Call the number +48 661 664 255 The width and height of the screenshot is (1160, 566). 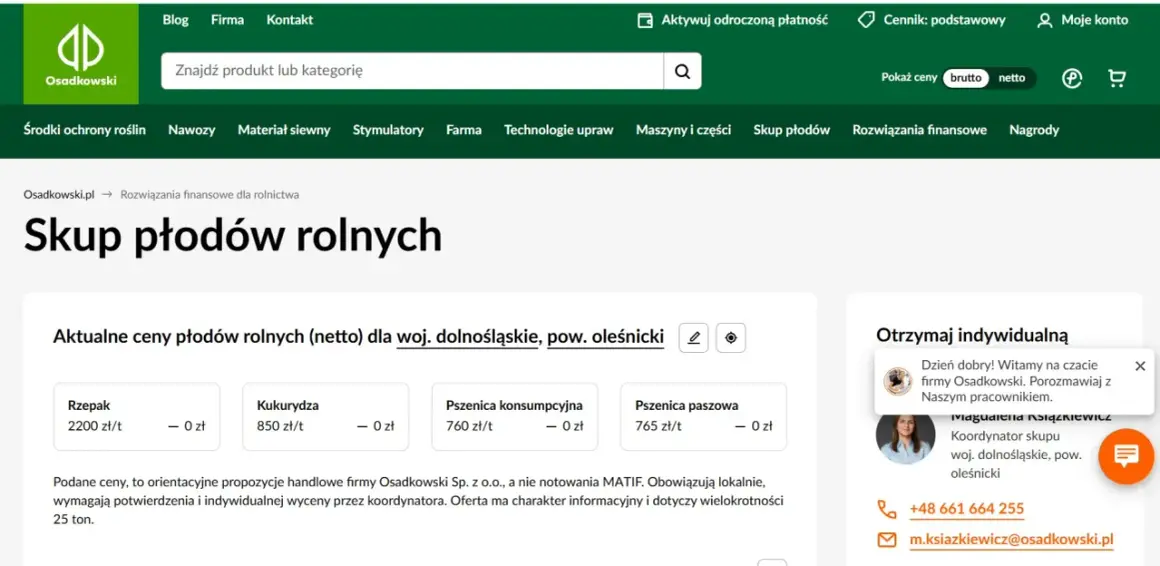(x=967, y=509)
